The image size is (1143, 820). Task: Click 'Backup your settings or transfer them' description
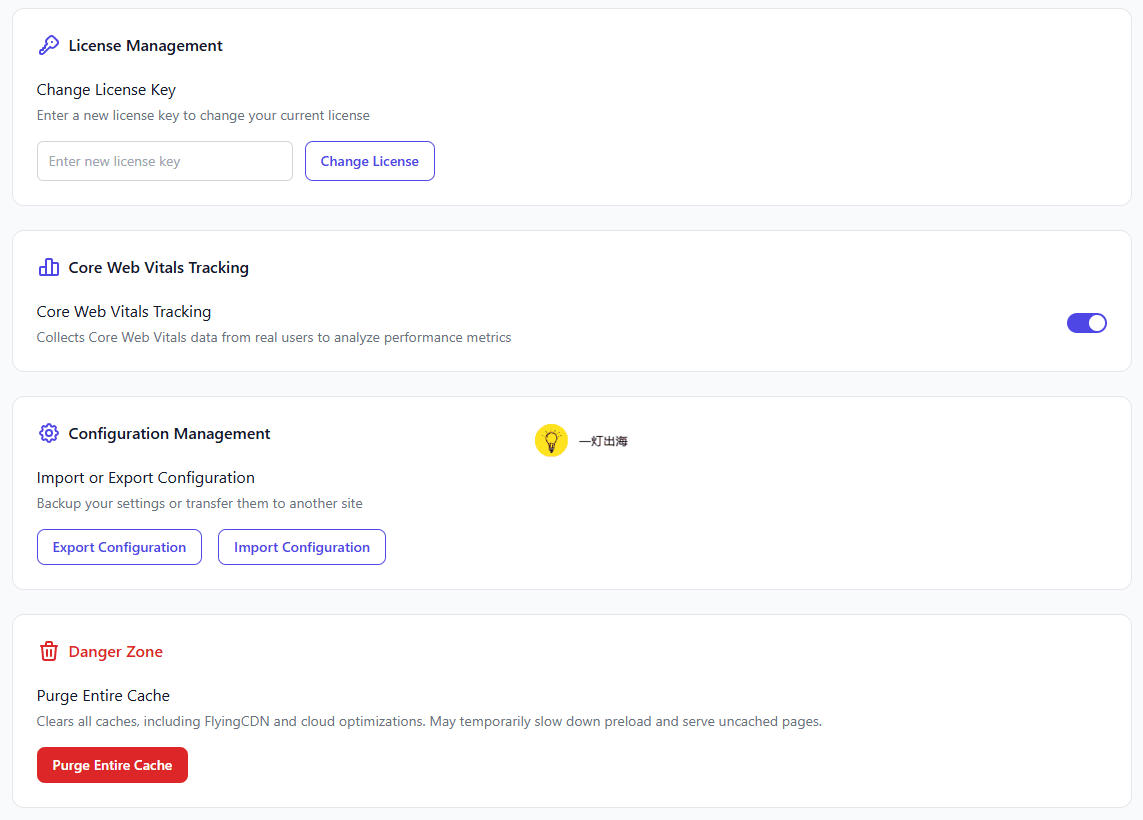click(x=200, y=503)
